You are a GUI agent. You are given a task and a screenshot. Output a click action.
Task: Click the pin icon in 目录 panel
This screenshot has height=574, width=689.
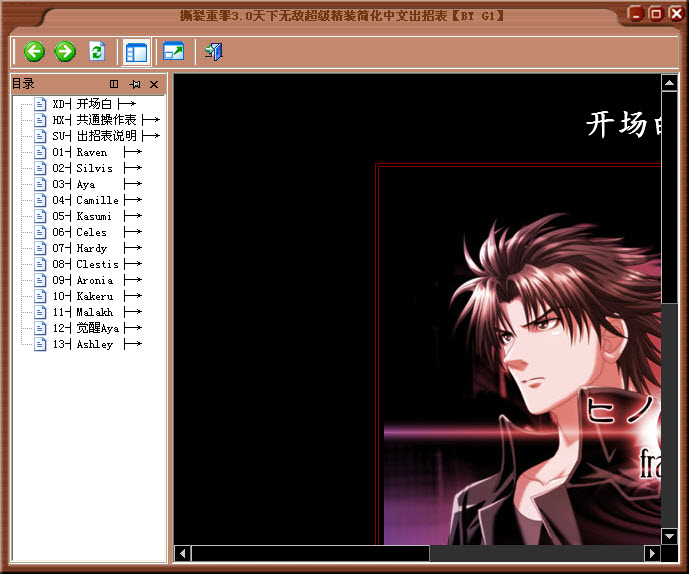point(135,84)
